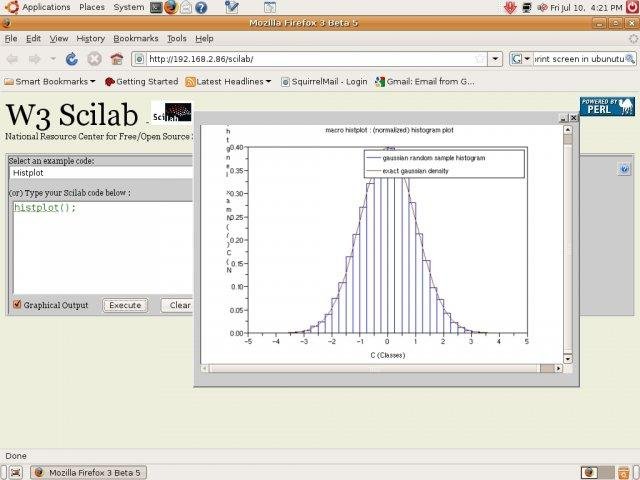Open the Tools menu
Screen dimensions: 640x480
coord(177,38)
